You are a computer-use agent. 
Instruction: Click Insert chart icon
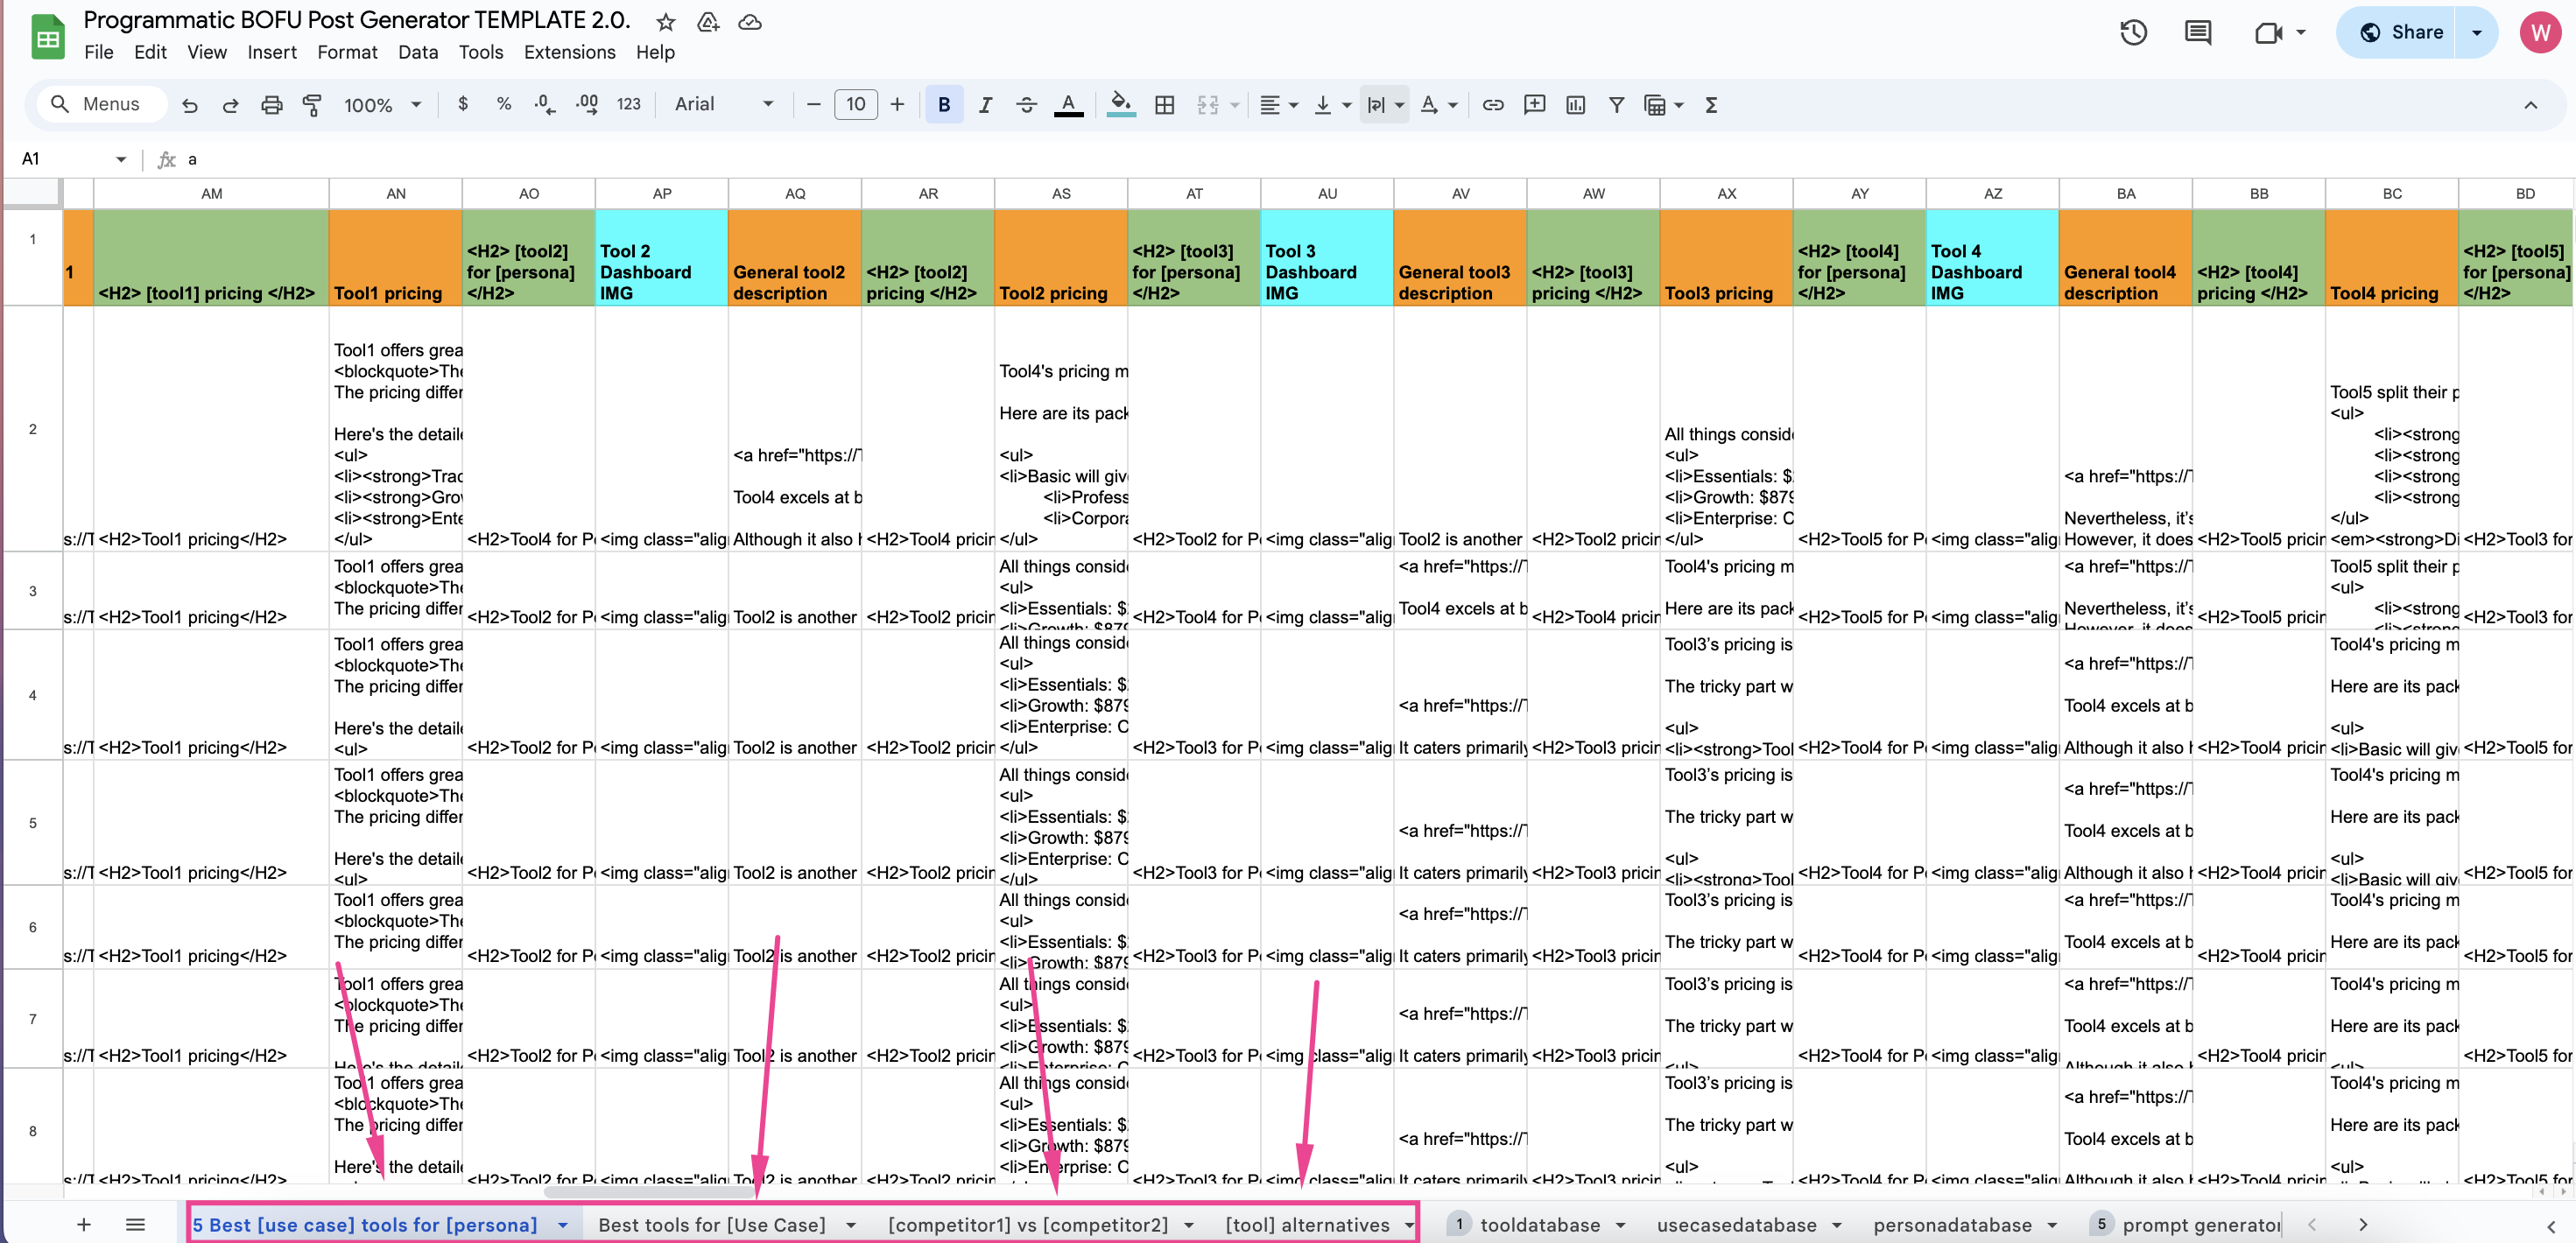pyautogui.click(x=1576, y=105)
